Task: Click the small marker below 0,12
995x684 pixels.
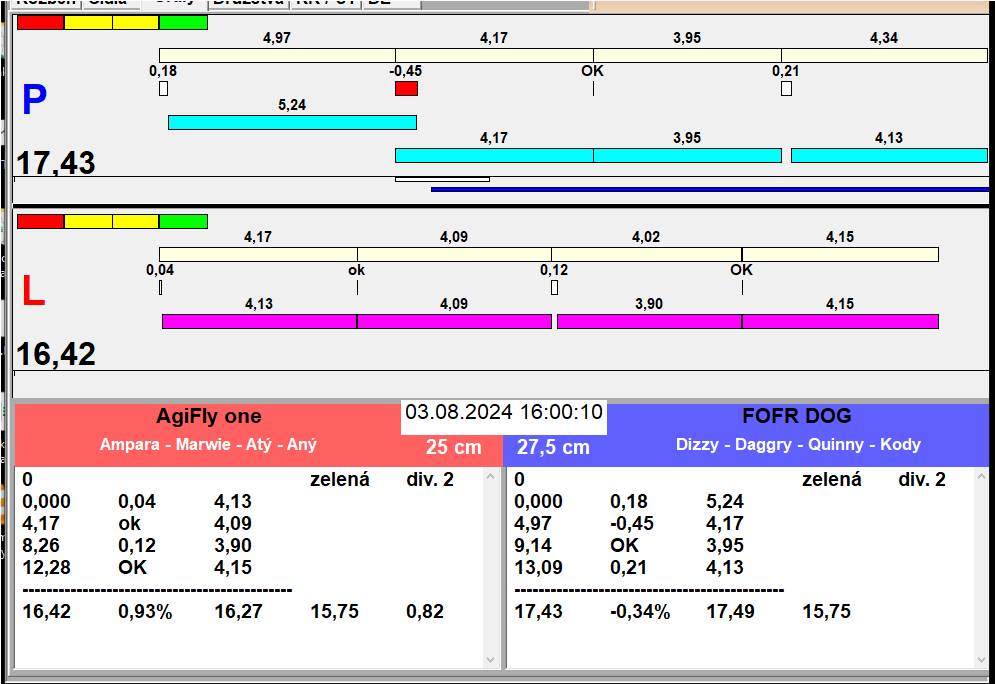Action: (554, 288)
